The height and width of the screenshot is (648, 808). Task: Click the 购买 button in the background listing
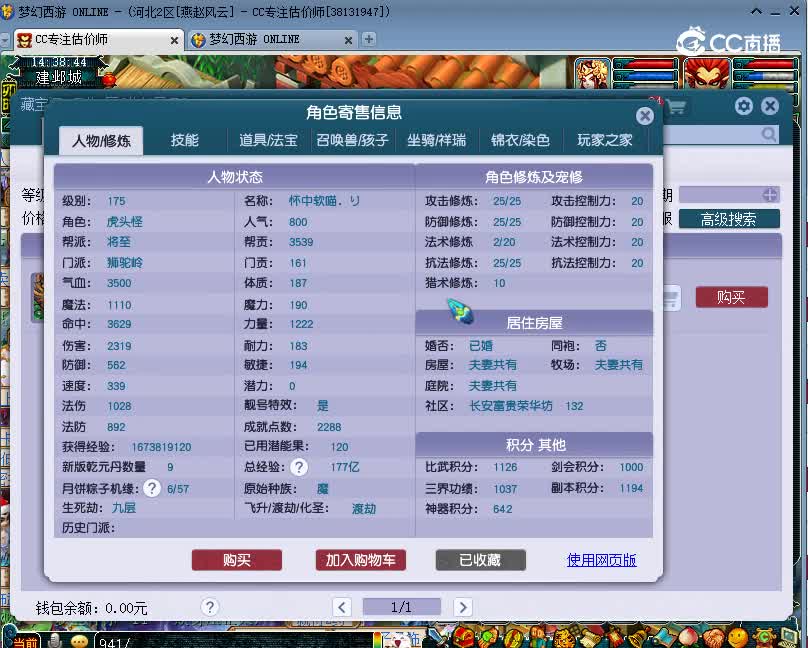731,297
